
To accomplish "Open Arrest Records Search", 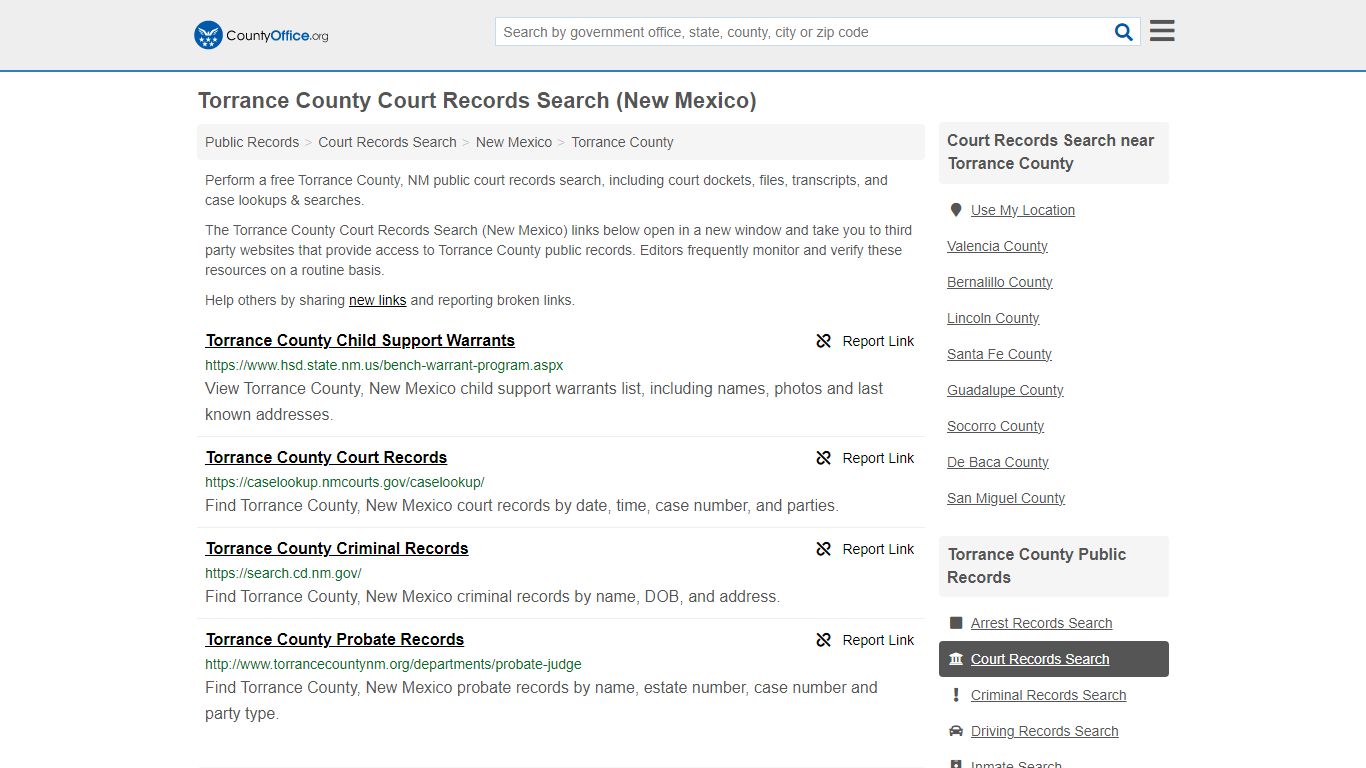I will tap(1041, 623).
